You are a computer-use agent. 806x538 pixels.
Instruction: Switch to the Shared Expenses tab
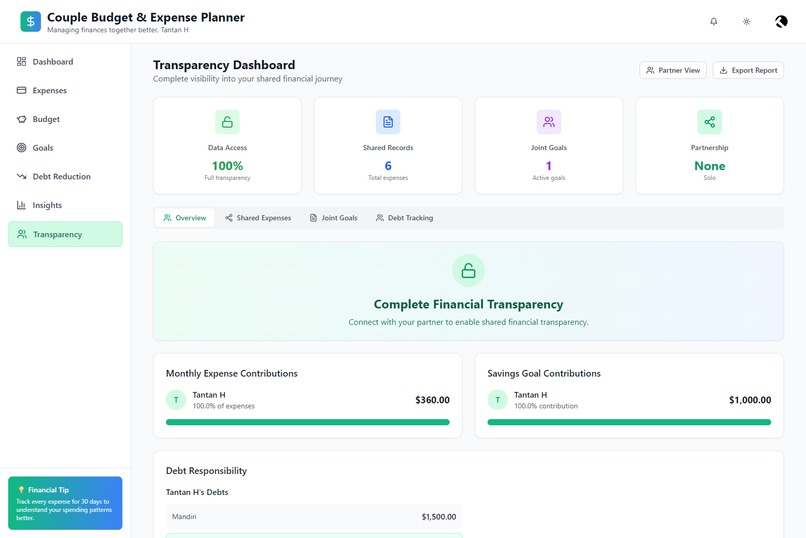[x=258, y=218]
